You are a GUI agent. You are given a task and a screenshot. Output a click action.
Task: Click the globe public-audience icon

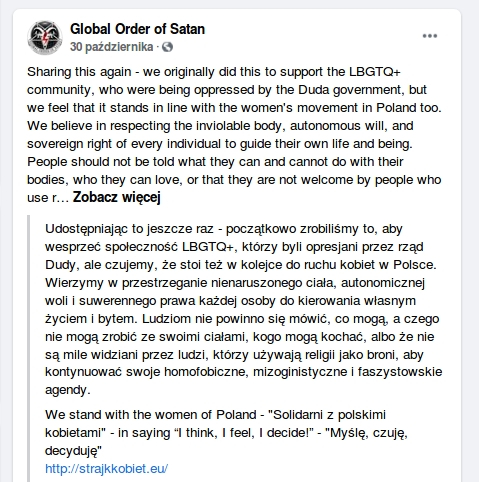tap(167, 47)
